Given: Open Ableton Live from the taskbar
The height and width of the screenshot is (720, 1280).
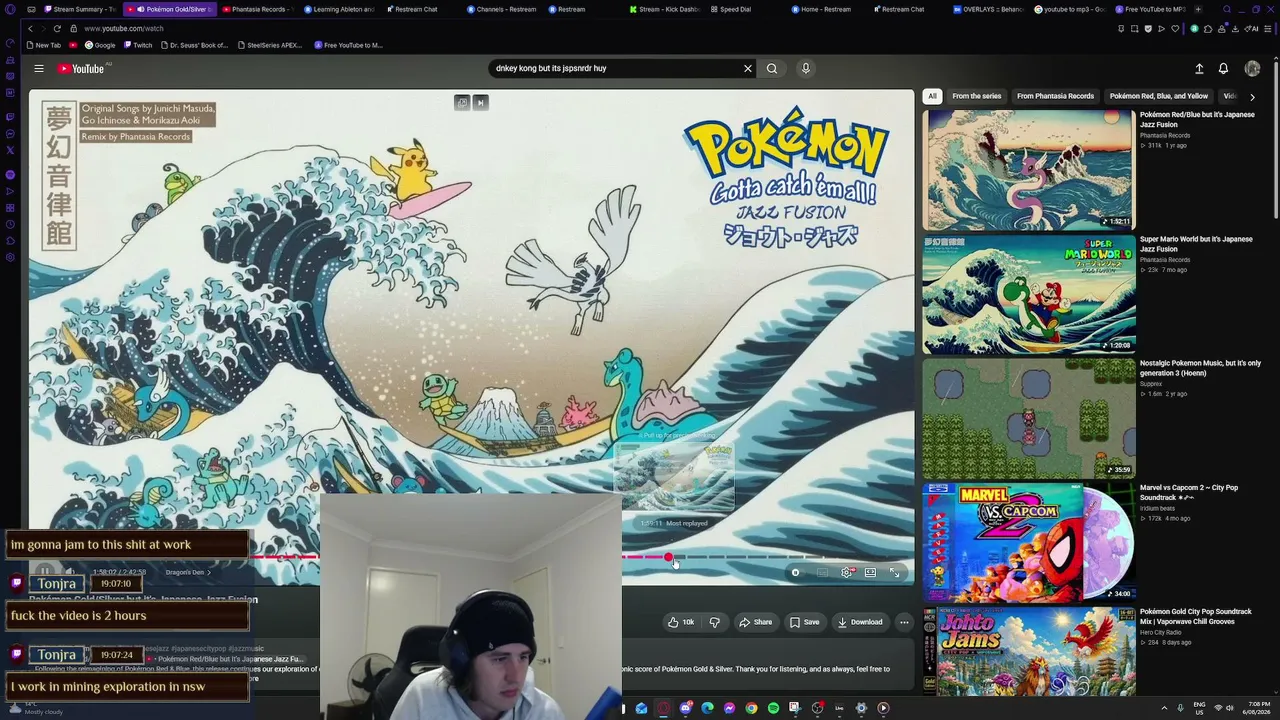Looking at the screenshot, I should point(839,708).
